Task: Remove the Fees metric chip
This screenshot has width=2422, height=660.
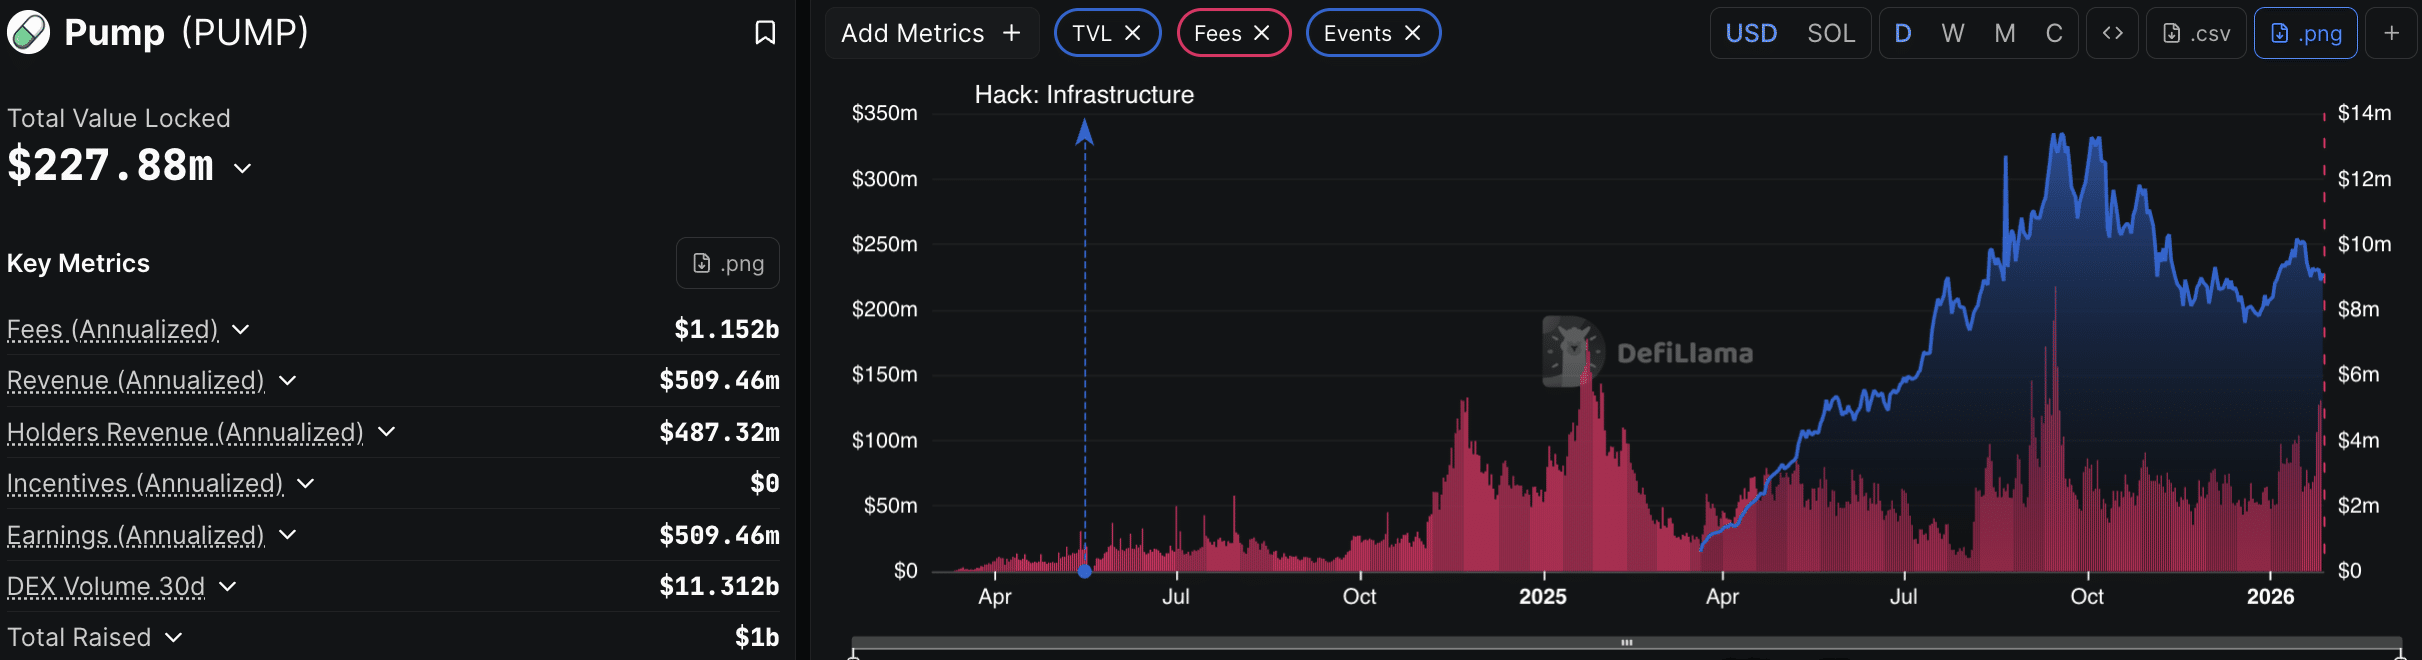Action: click(x=1262, y=33)
